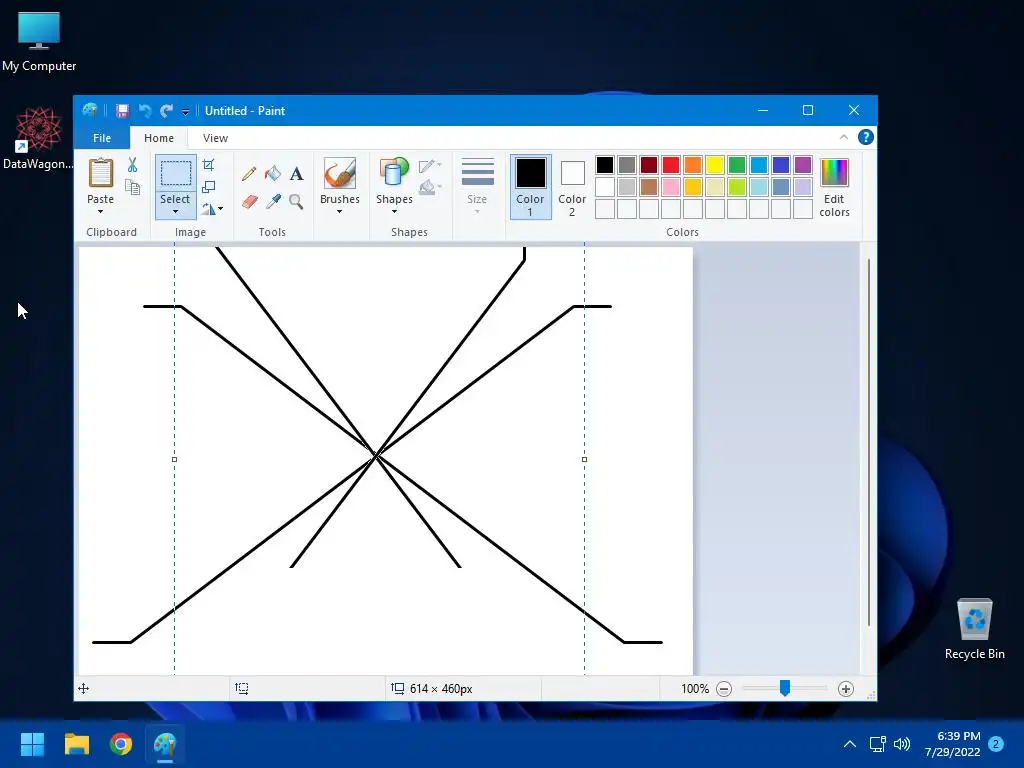This screenshot has width=1024, height=768.
Task: Open Paint Help question mark icon
Action: 866,137
